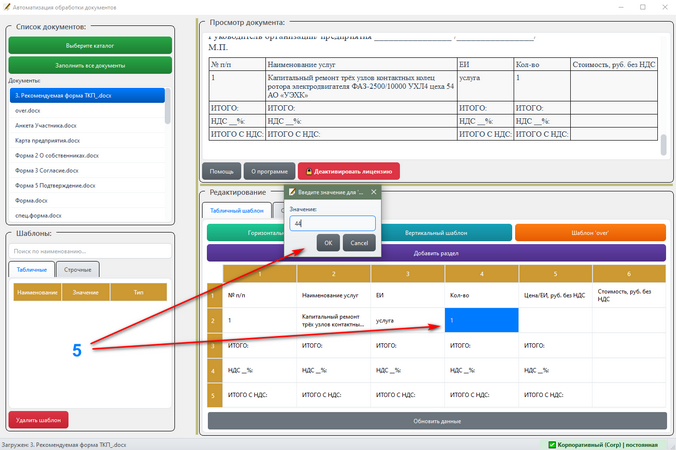
Task: Switch to 'Табличный шаблон' editing tab
Action: (x=237, y=210)
